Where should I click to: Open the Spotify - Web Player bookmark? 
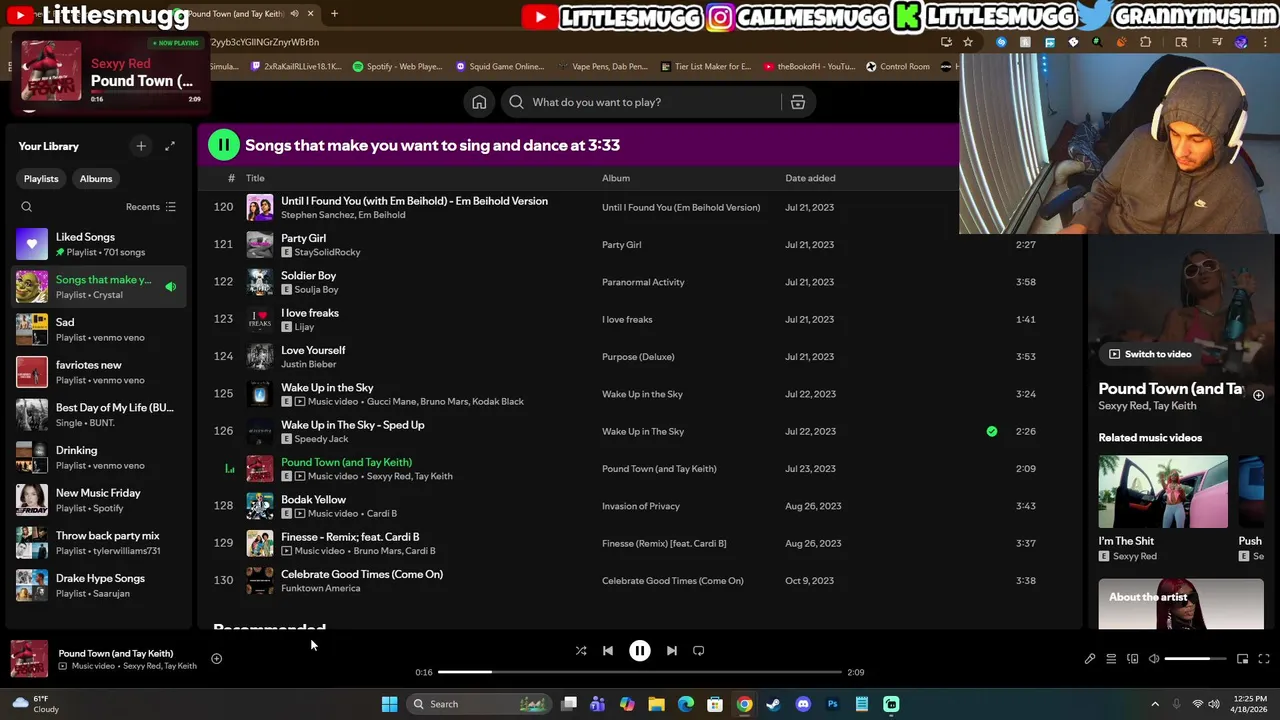[397, 67]
